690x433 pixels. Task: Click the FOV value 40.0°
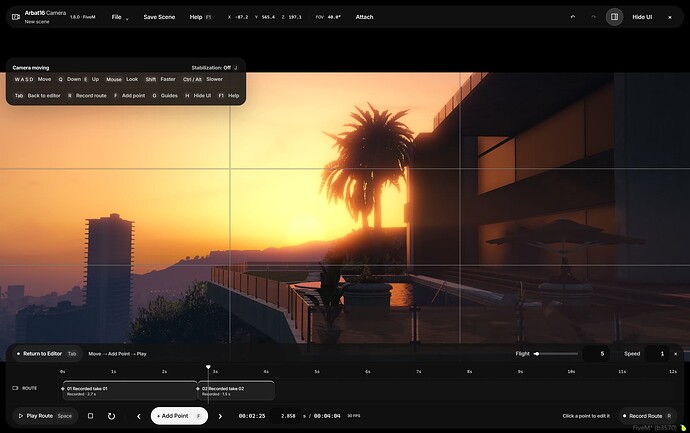click(x=334, y=17)
